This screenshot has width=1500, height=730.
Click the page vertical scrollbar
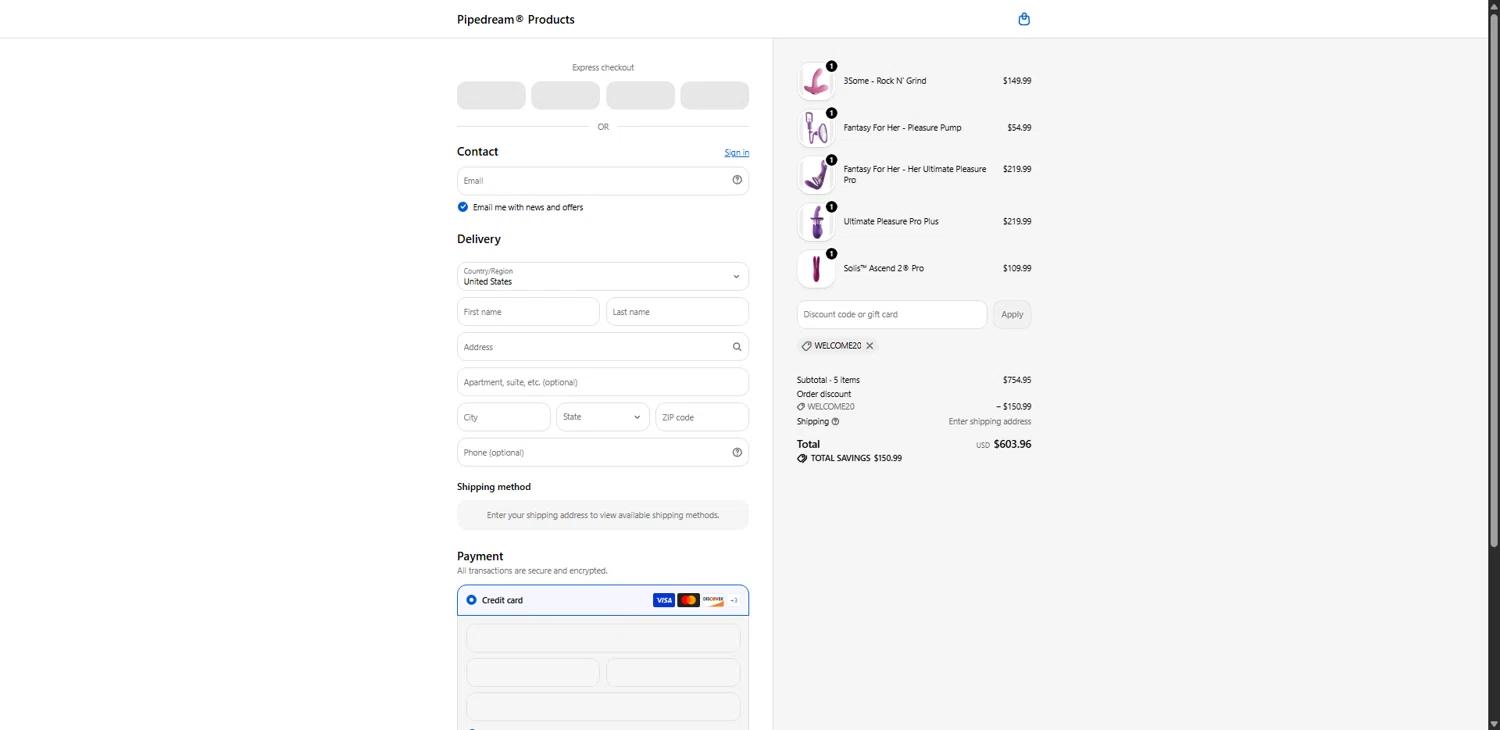click(1494, 280)
